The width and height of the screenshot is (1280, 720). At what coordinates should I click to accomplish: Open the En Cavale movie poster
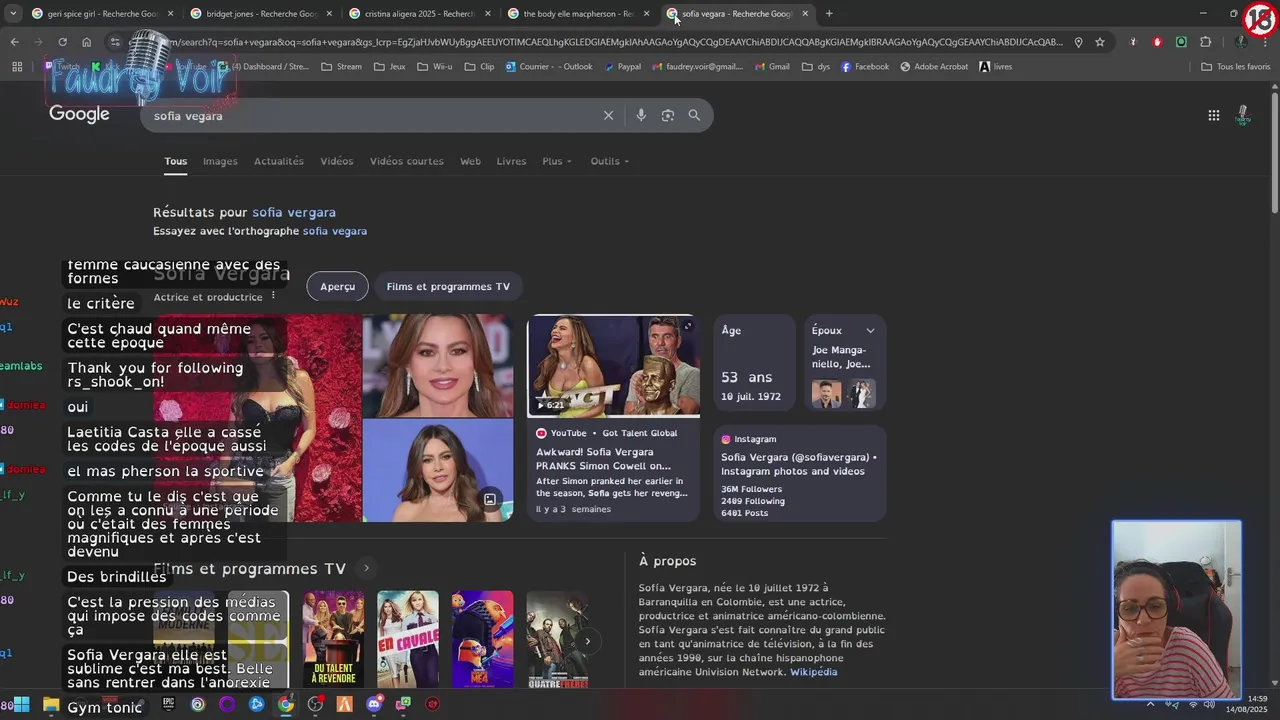(x=407, y=639)
